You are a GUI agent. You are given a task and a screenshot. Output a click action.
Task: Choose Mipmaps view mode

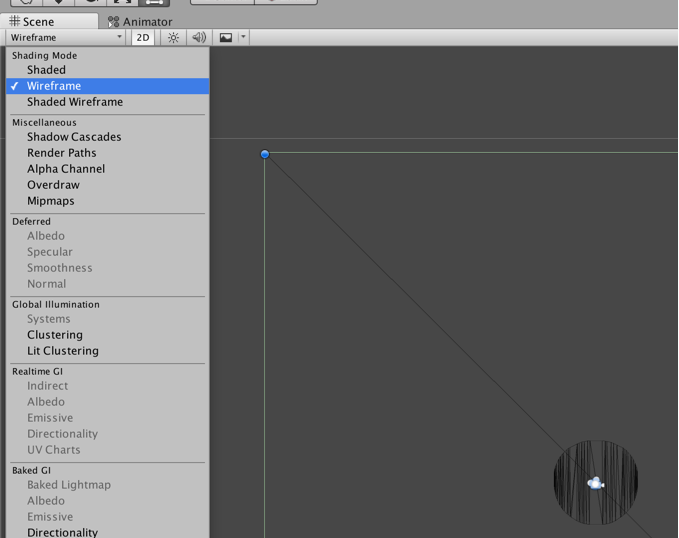[x=108, y=201]
